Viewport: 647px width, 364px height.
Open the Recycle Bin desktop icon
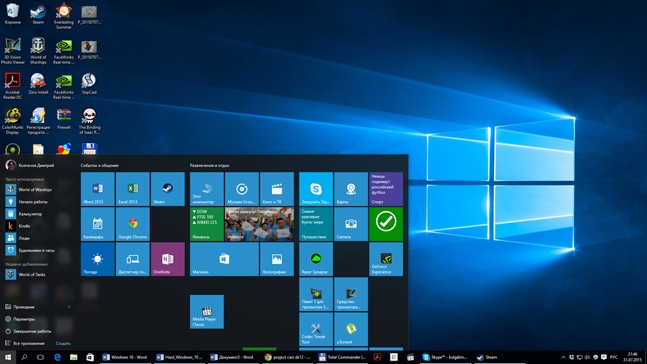12,13
